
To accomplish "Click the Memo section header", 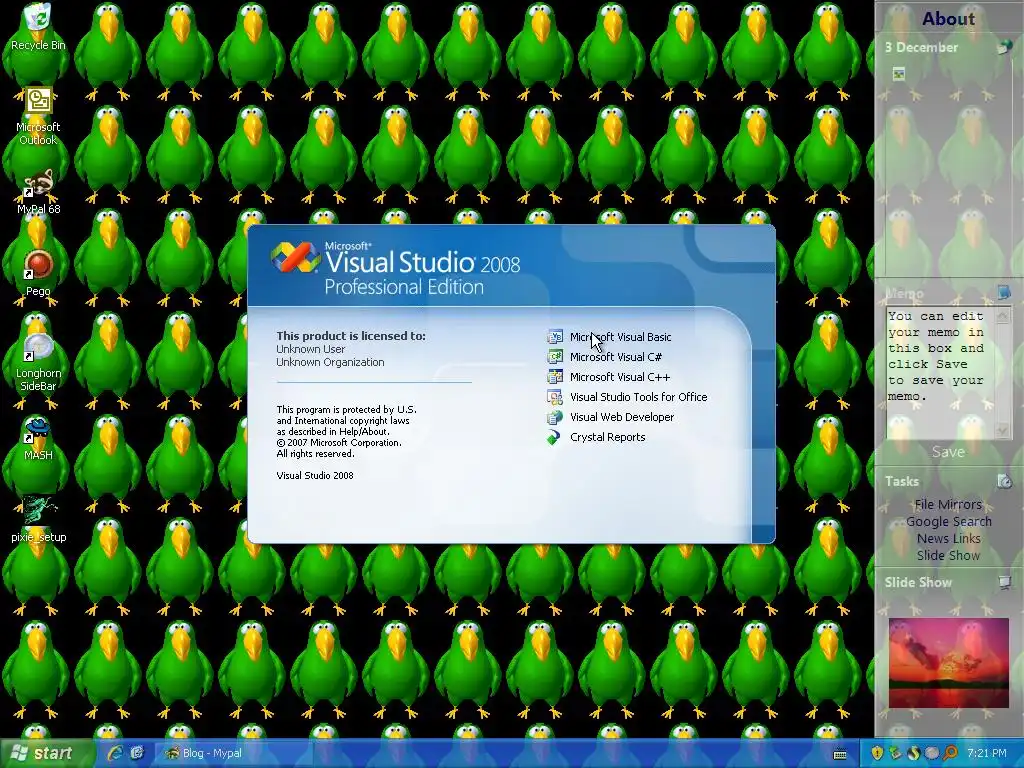I will click(x=904, y=293).
